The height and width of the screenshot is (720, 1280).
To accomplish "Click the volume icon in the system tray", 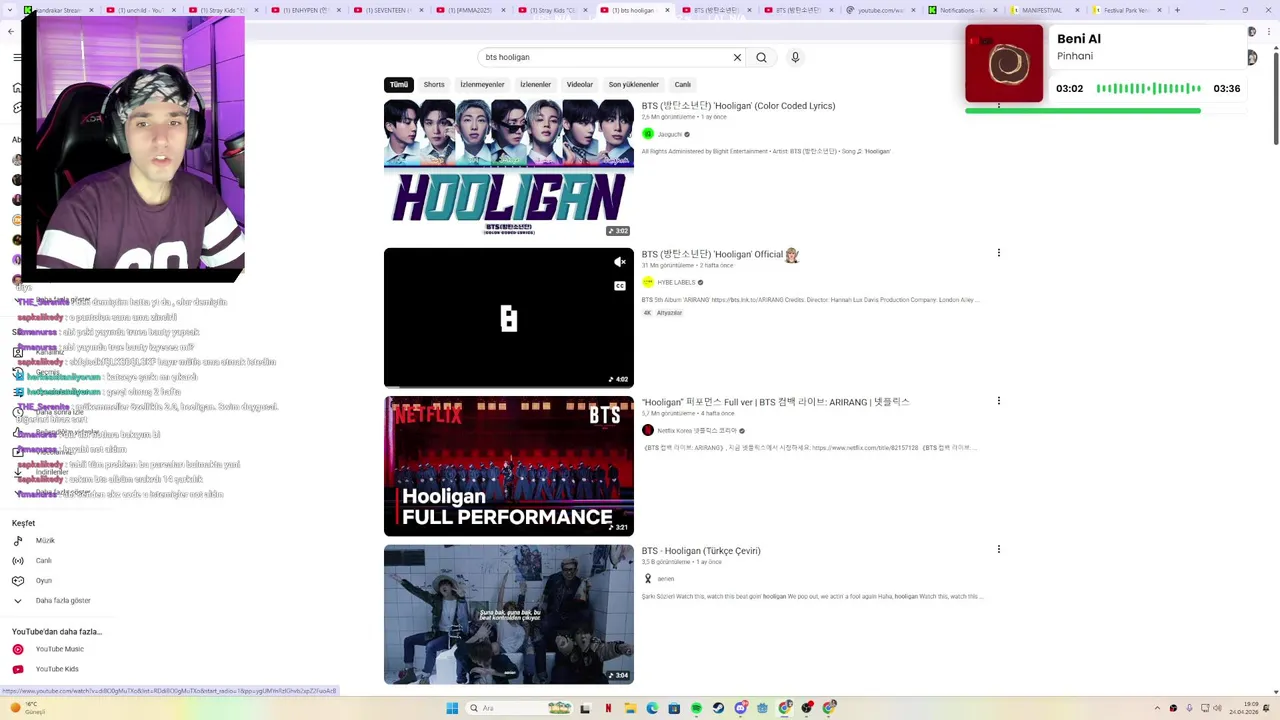I will tap(1217, 708).
